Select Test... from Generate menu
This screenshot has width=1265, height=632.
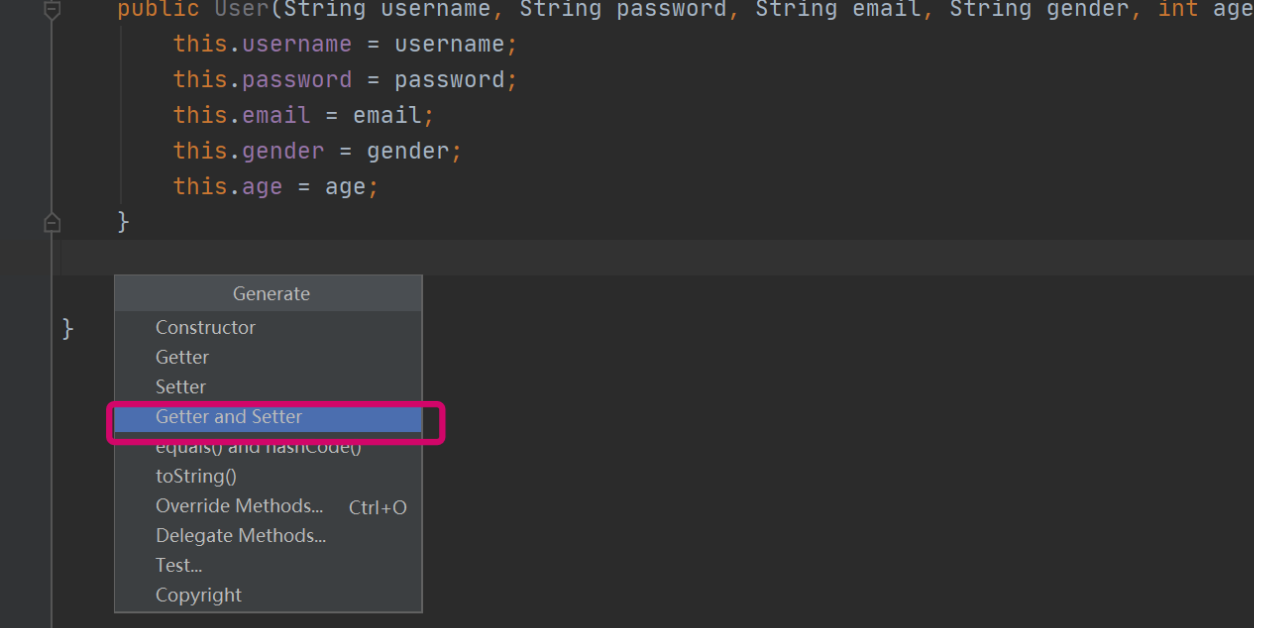click(179, 565)
